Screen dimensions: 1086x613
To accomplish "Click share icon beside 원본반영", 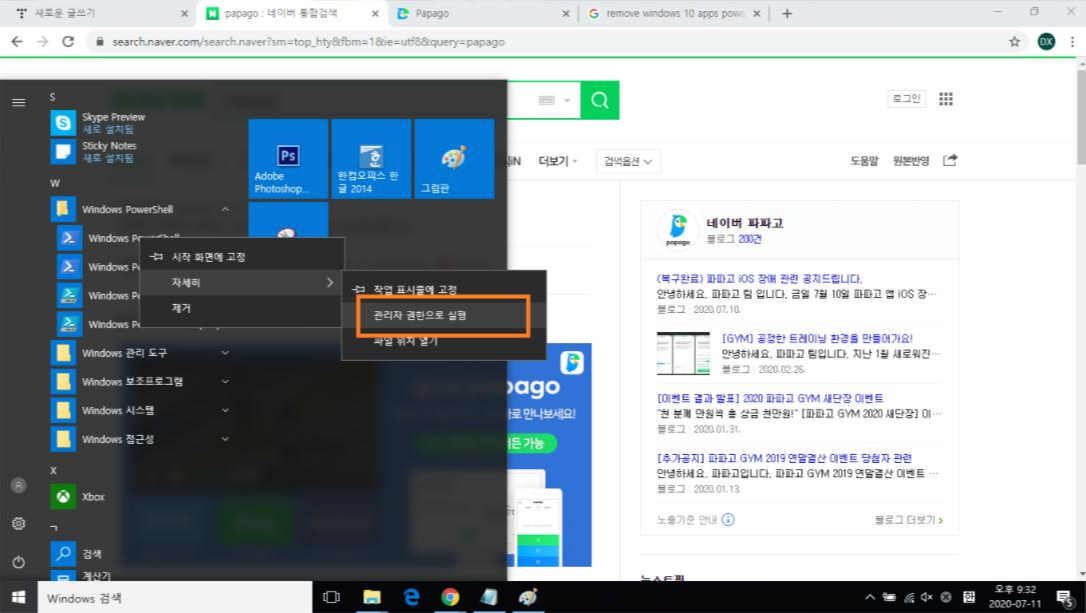I will click(x=950, y=161).
